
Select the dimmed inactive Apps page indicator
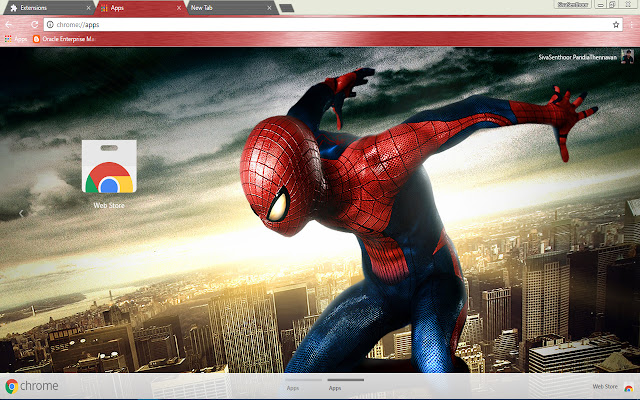tap(303, 384)
